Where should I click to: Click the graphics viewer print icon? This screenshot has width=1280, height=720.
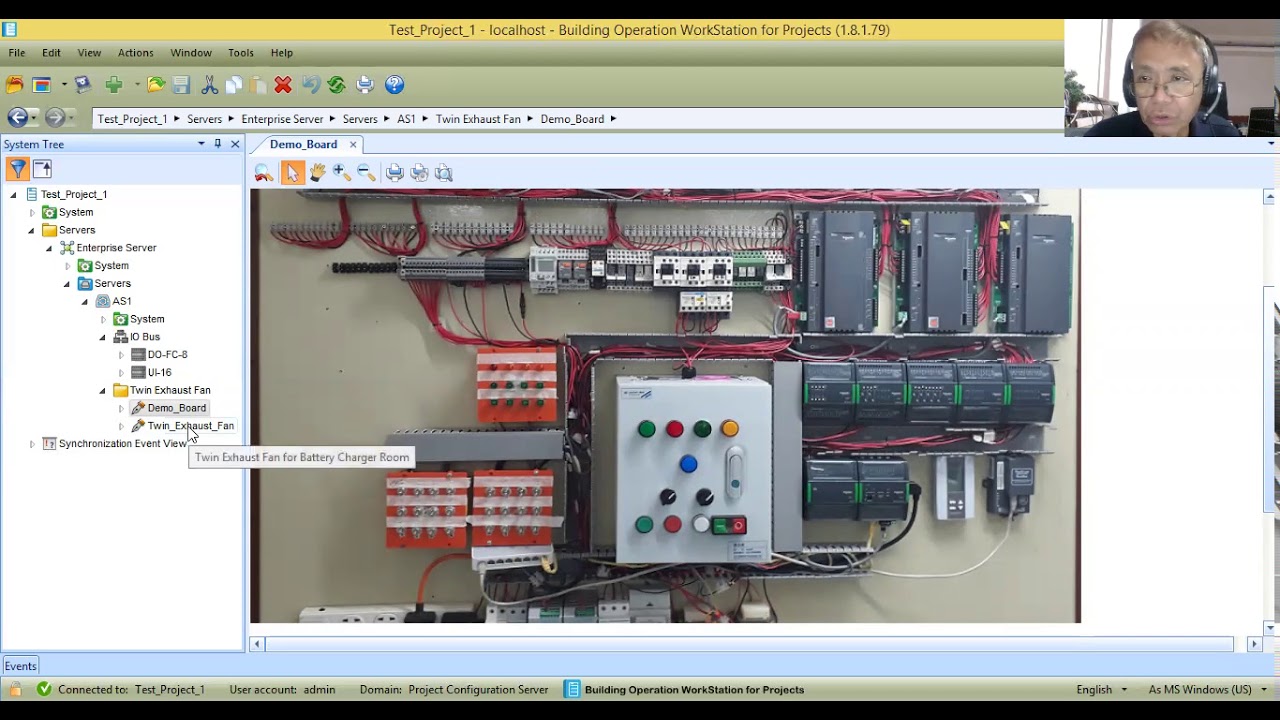(395, 173)
